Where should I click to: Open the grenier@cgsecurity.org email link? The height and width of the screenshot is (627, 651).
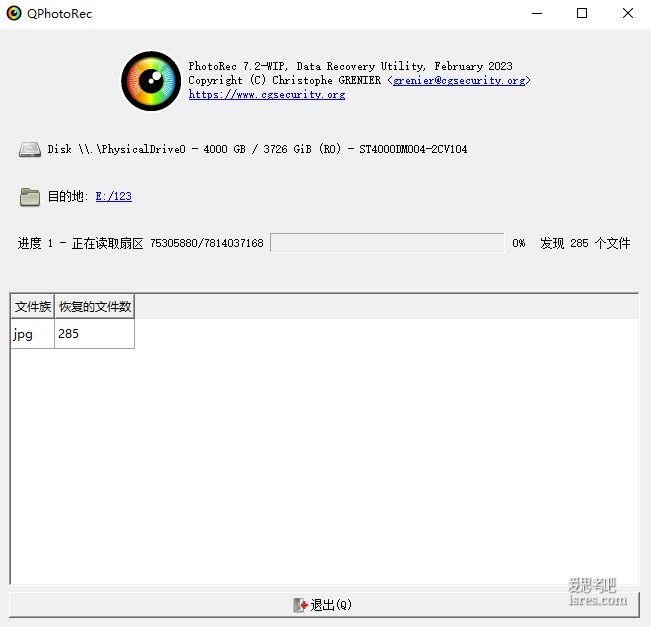(459, 80)
